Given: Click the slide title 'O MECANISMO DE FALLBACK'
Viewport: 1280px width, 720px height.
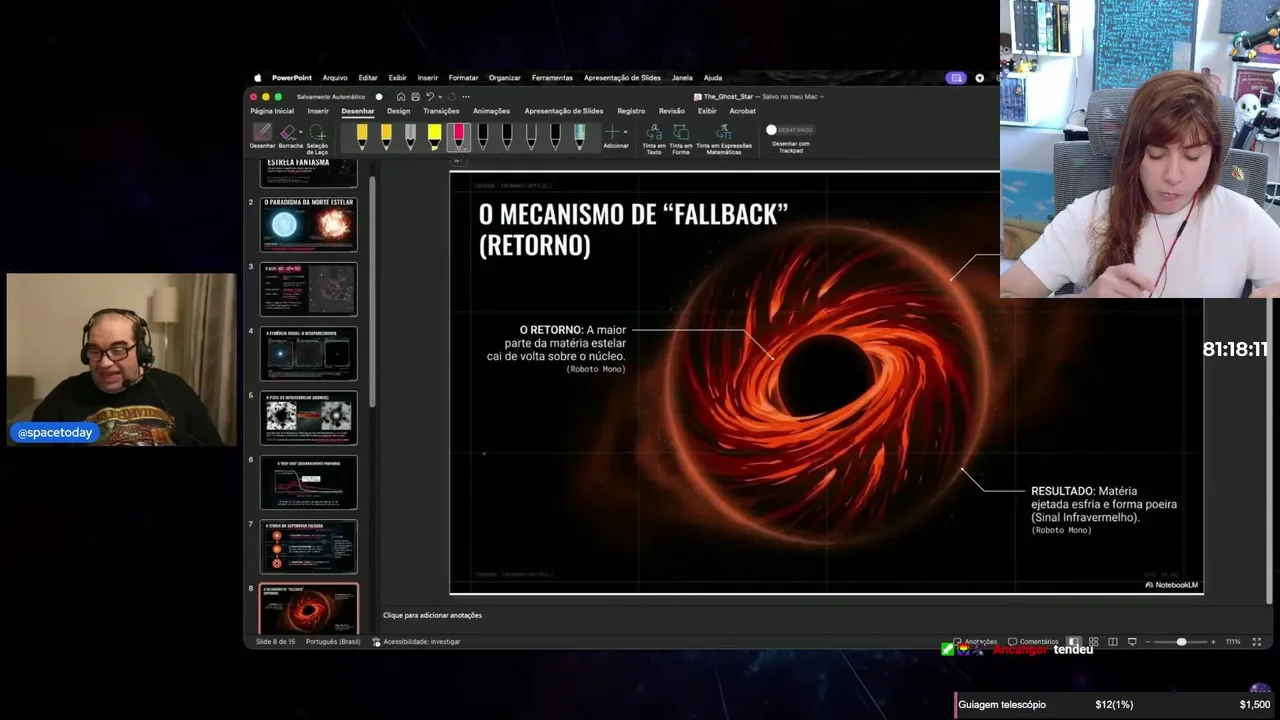Looking at the screenshot, I should click(634, 229).
